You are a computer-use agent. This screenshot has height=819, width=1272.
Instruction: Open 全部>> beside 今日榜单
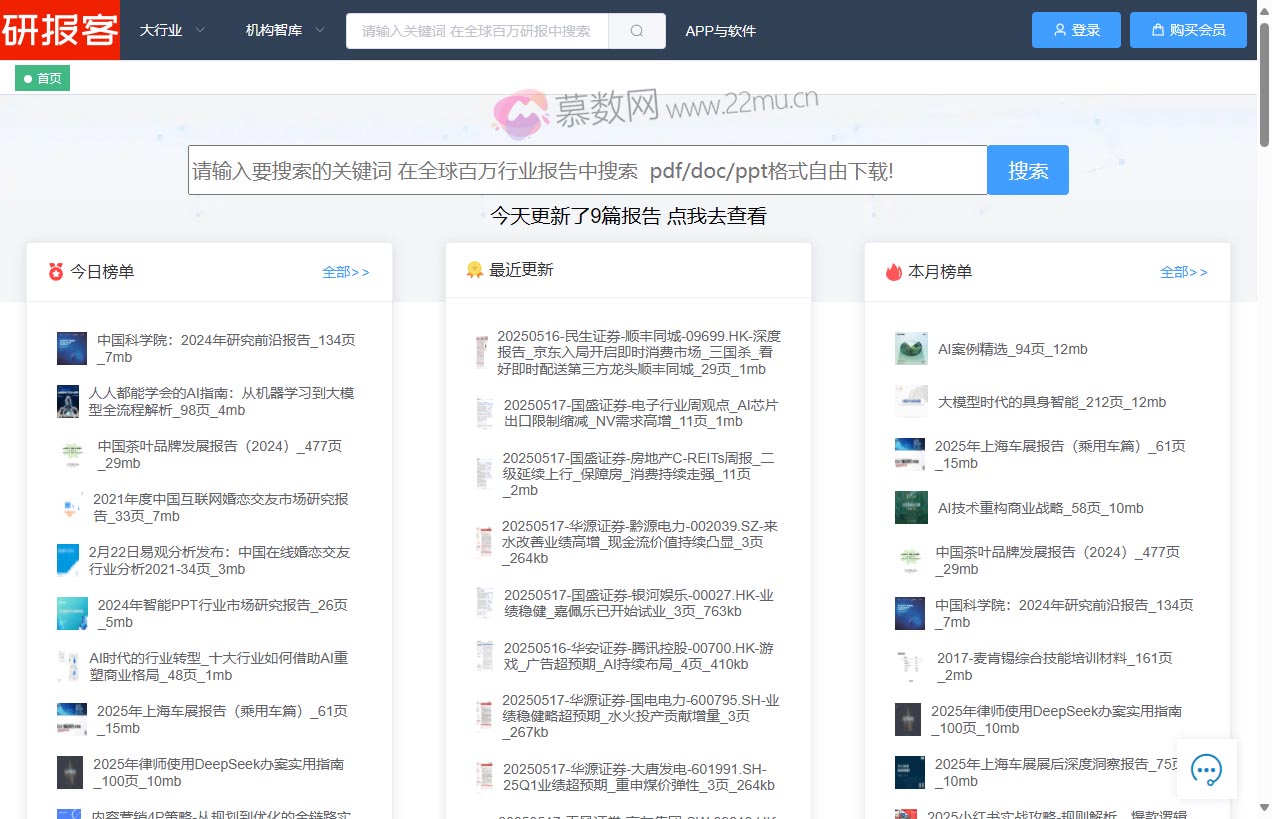(x=346, y=271)
